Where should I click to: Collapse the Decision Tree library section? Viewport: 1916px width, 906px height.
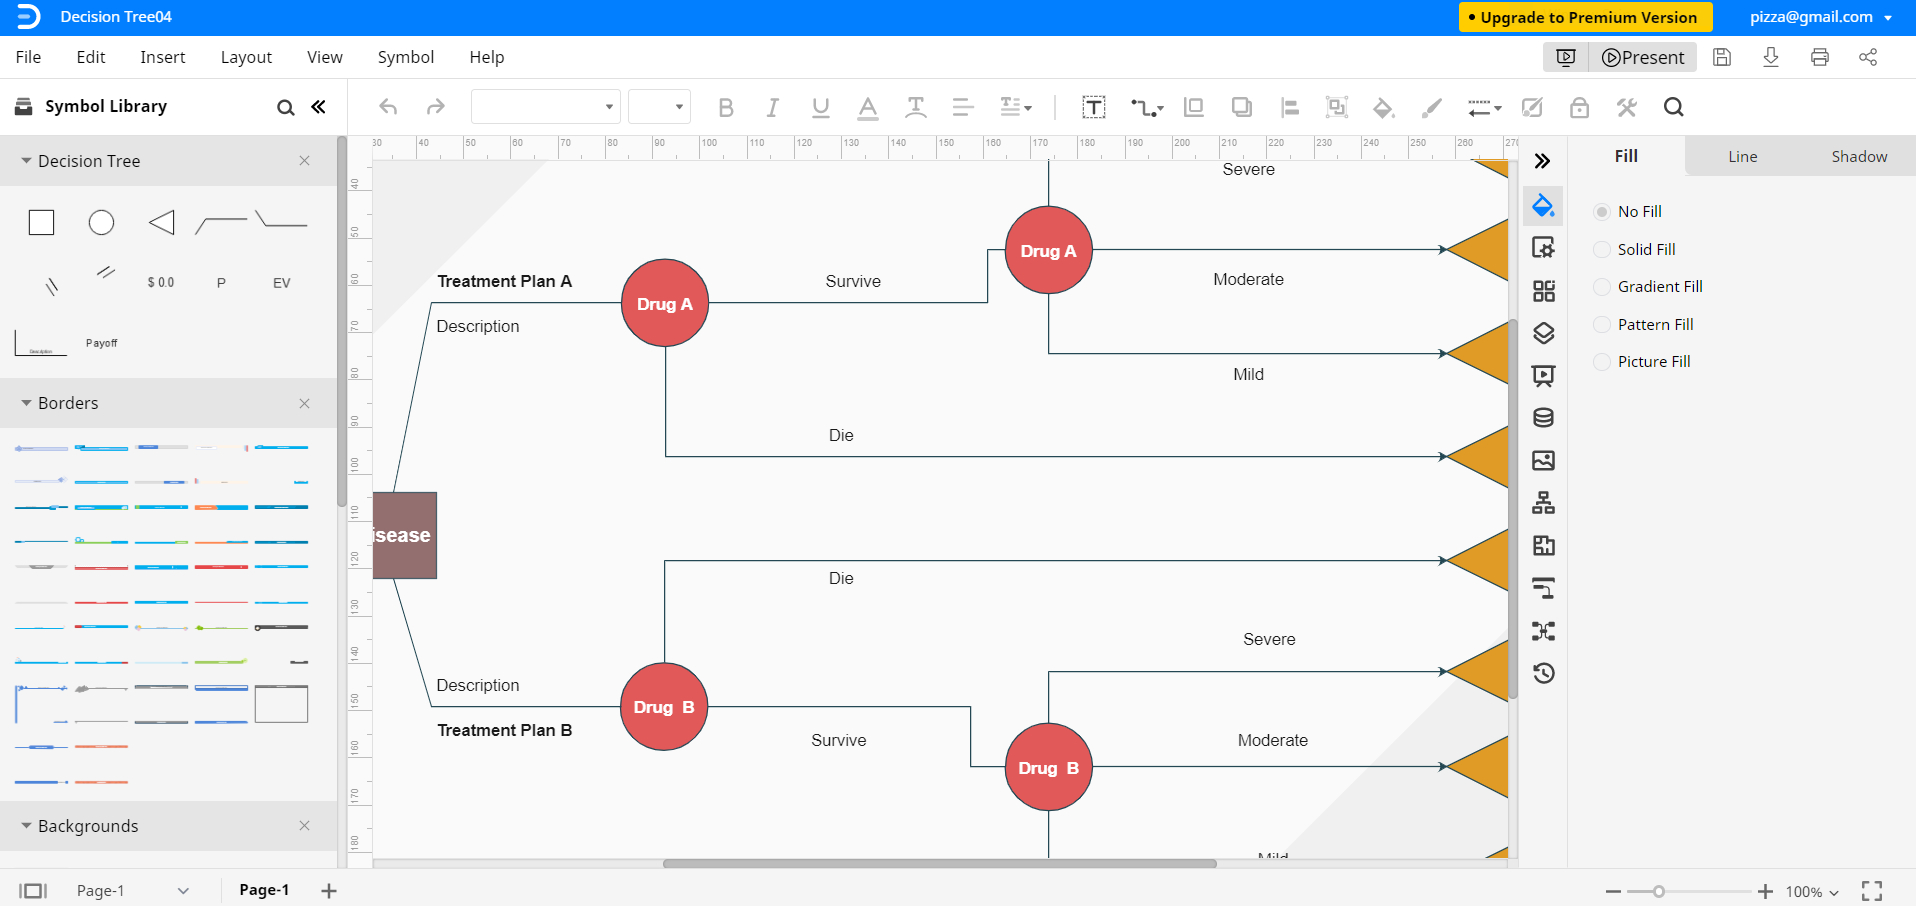coord(27,161)
